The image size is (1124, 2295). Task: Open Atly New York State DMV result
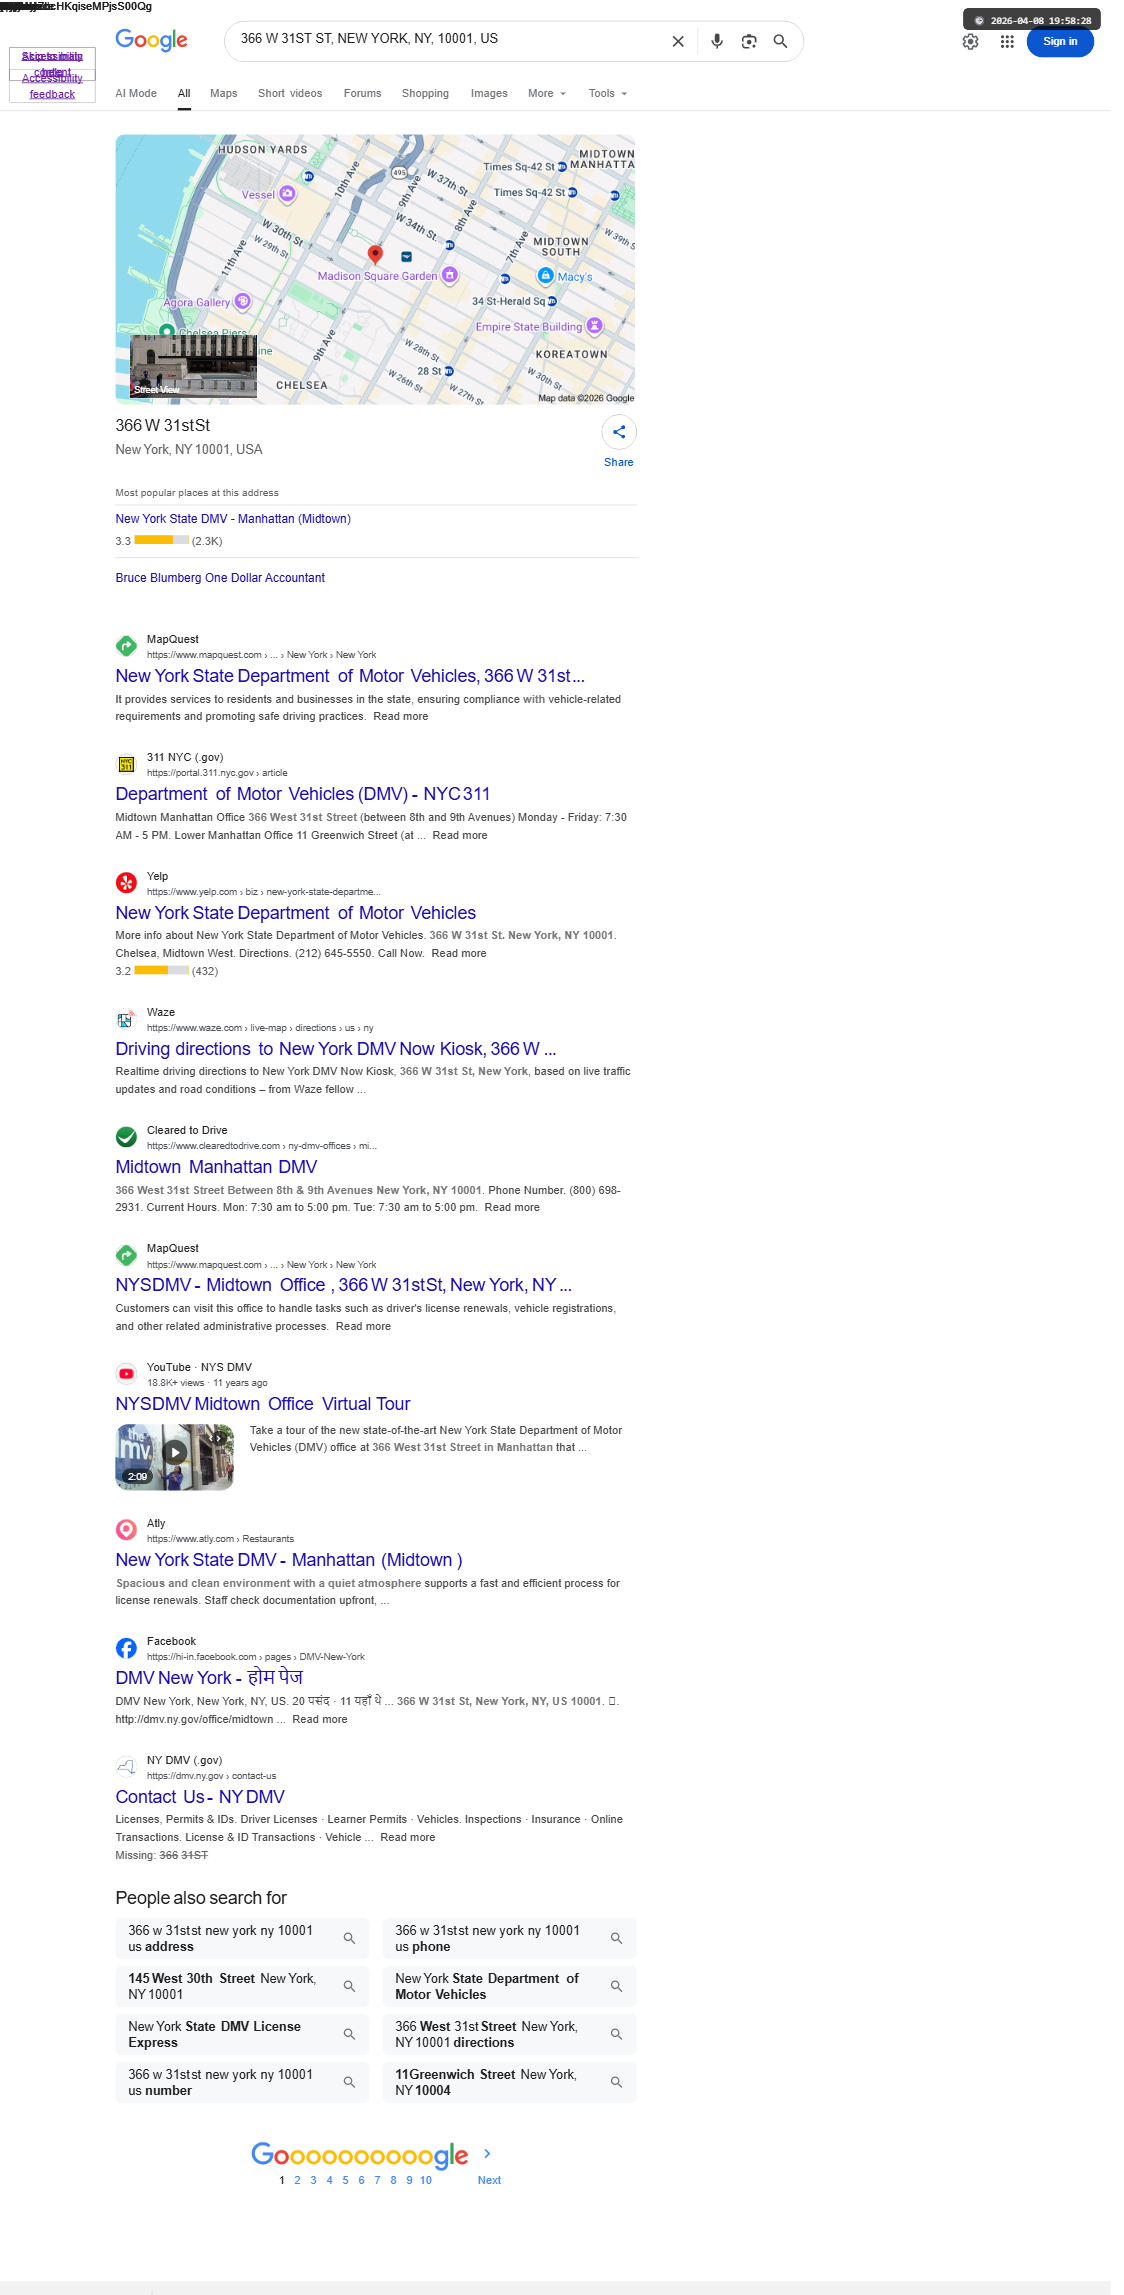click(289, 1560)
